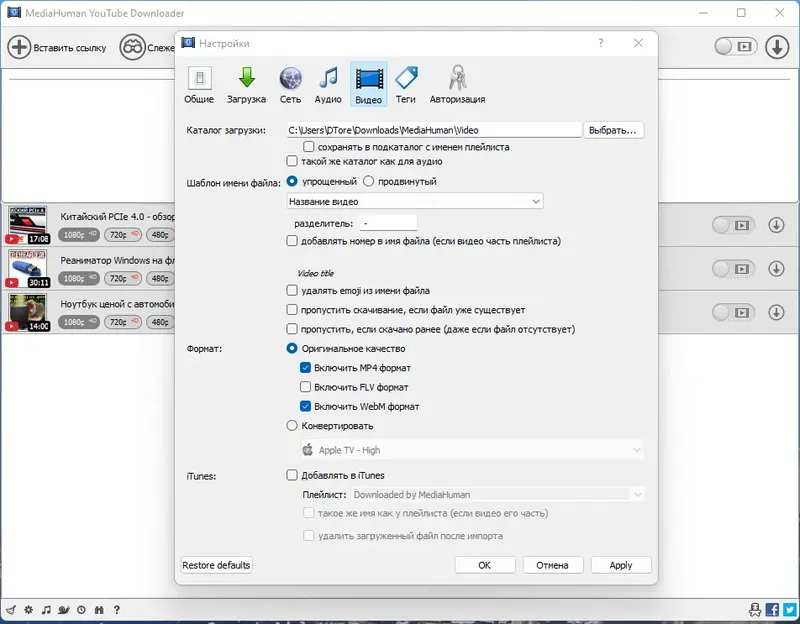Enable 'сохранять в подкаталог с именем плейлиста'
This screenshot has height=624, width=800.
pyautogui.click(x=308, y=147)
